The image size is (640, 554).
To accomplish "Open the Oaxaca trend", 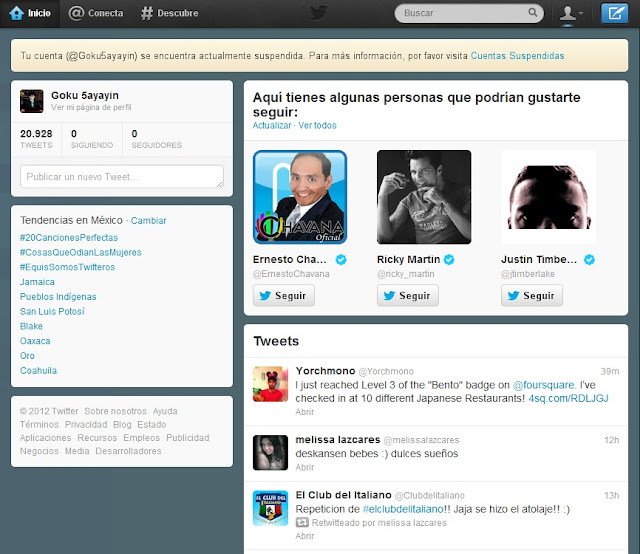I will point(35,341).
